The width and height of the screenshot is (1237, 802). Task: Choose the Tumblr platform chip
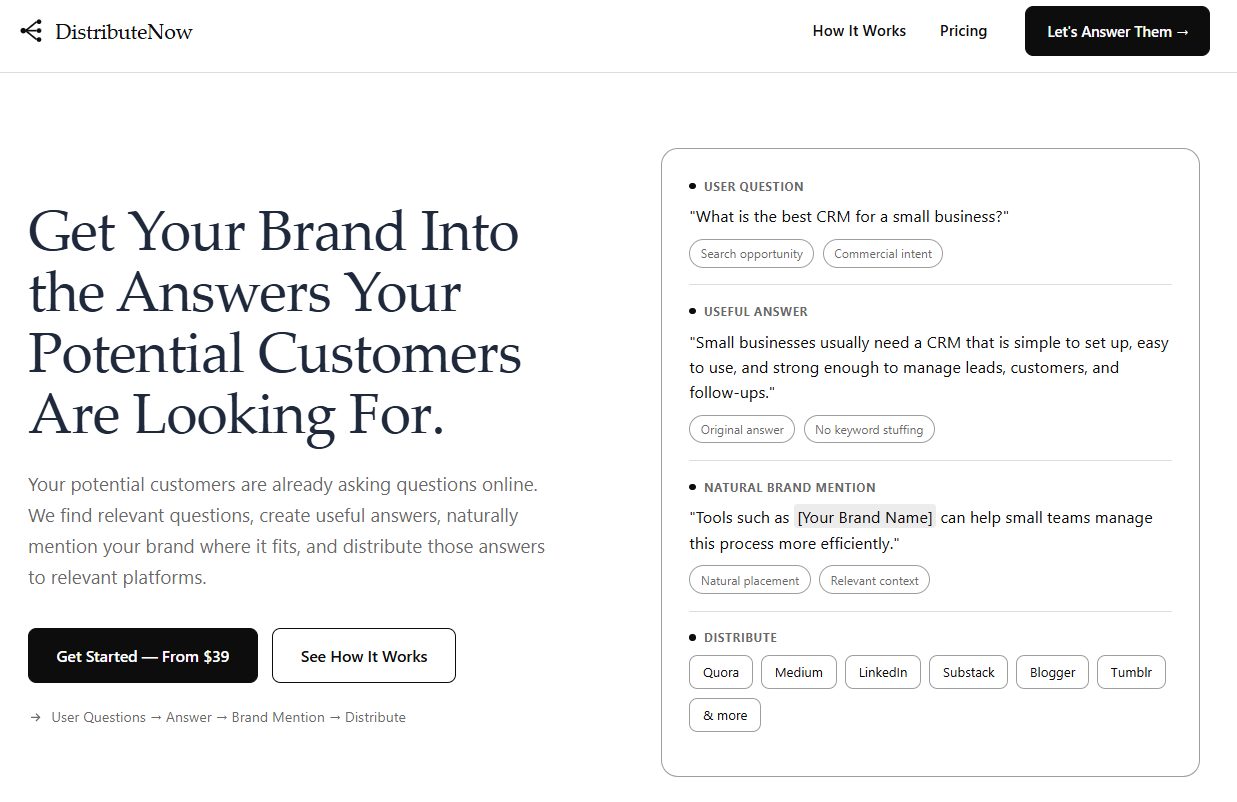pyautogui.click(x=1131, y=672)
